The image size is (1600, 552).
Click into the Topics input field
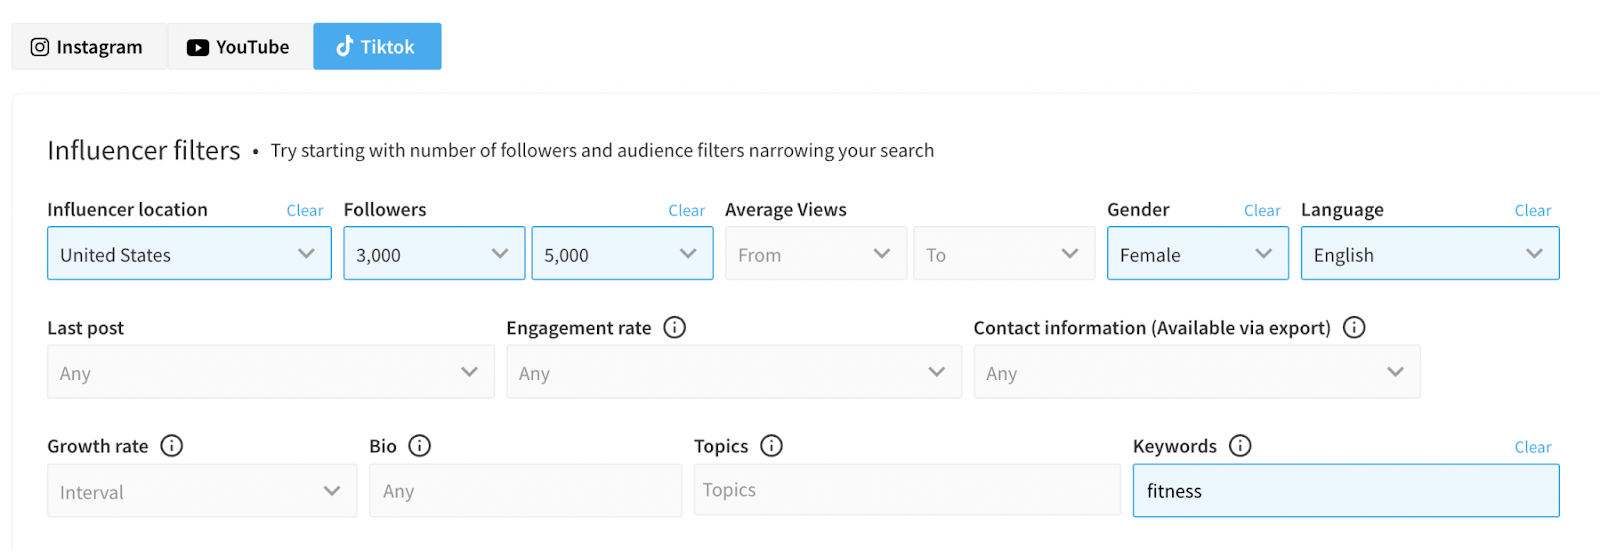coord(906,490)
